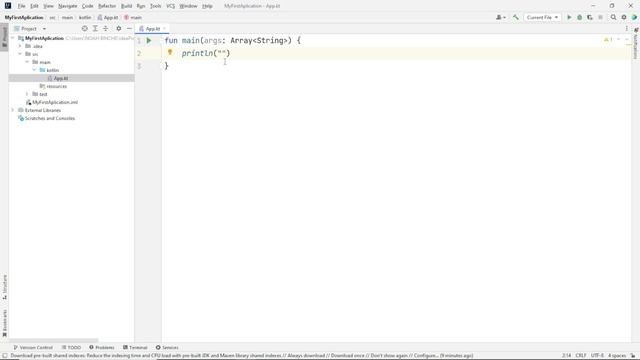Collapse the kotlin folder
Image resolution: width=640 pixels, height=360 pixels.
click(x=34, y=70)
